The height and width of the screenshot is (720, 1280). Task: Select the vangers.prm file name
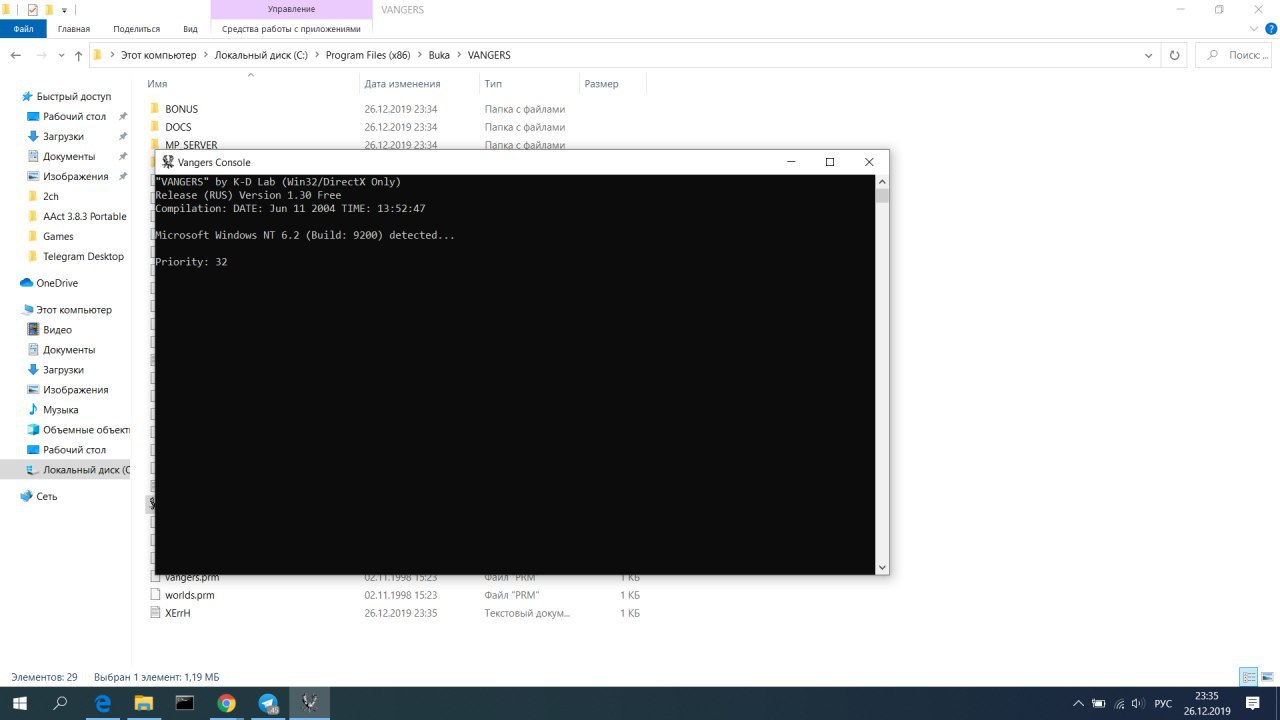(192, 578)
